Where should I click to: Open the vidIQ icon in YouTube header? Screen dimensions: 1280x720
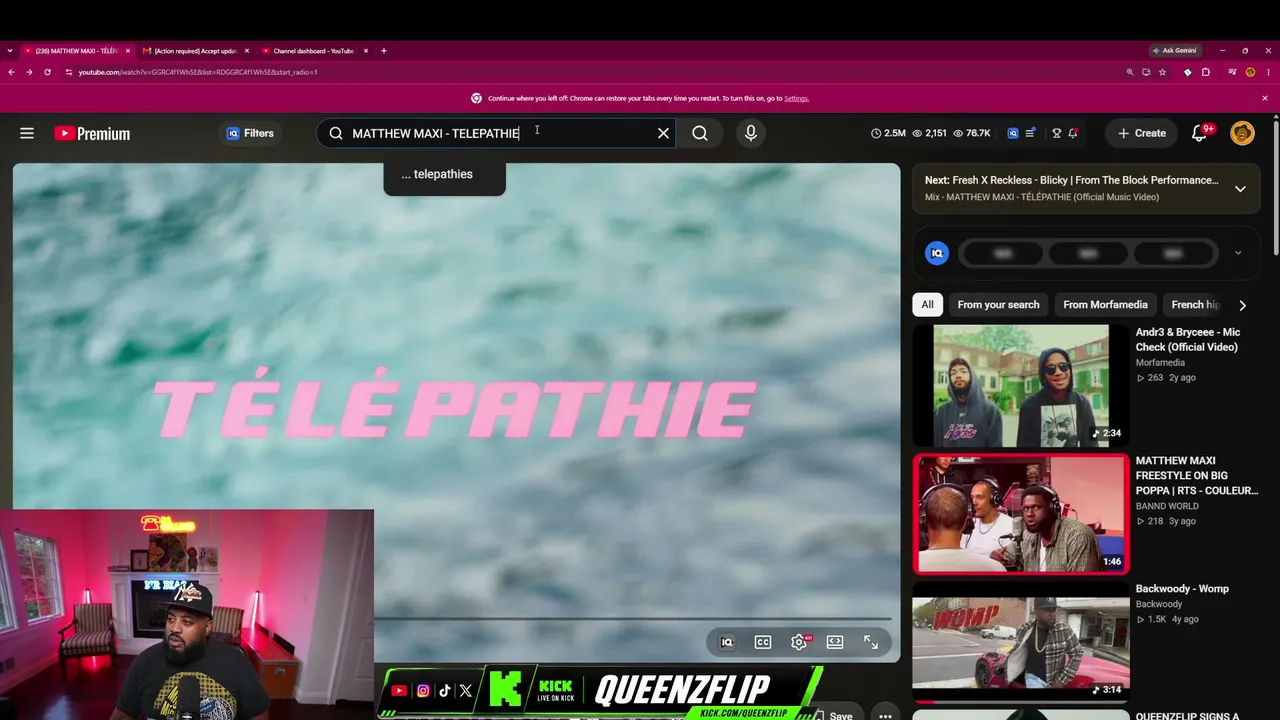pyautogui.click(x=1013, y=133)
